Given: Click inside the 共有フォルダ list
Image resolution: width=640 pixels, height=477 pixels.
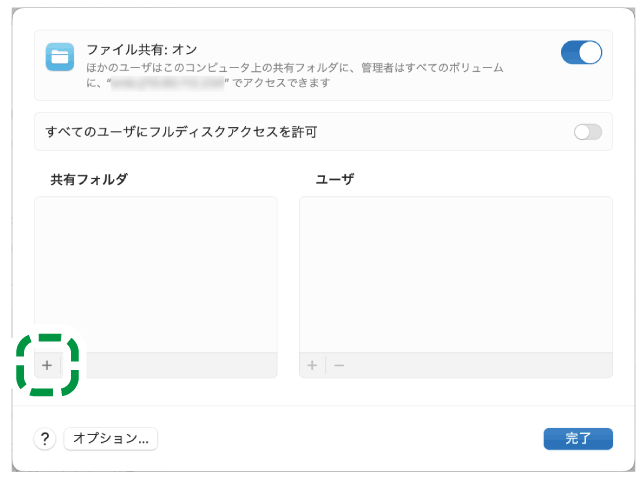Looking at the screenshot, I should point(156,275).
